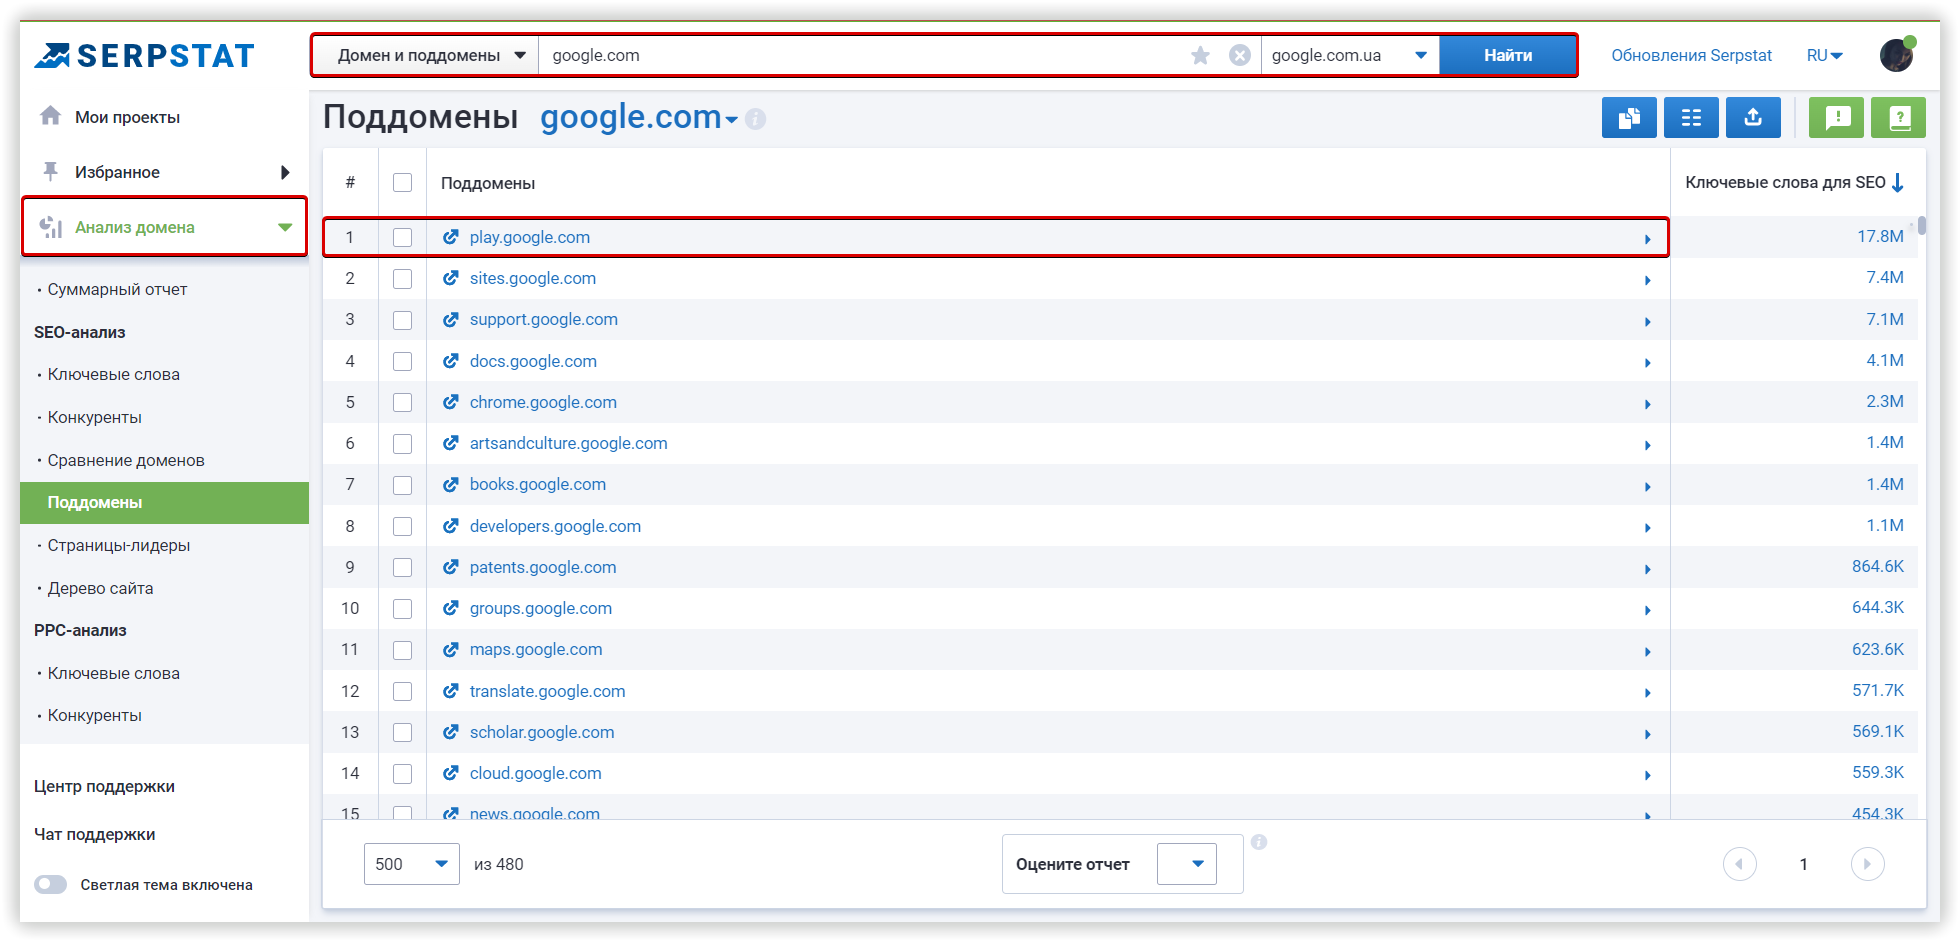Click the table vertical scrollbar thumb
Viewport: 1960px width, 942px height.
pos(1922,226)
